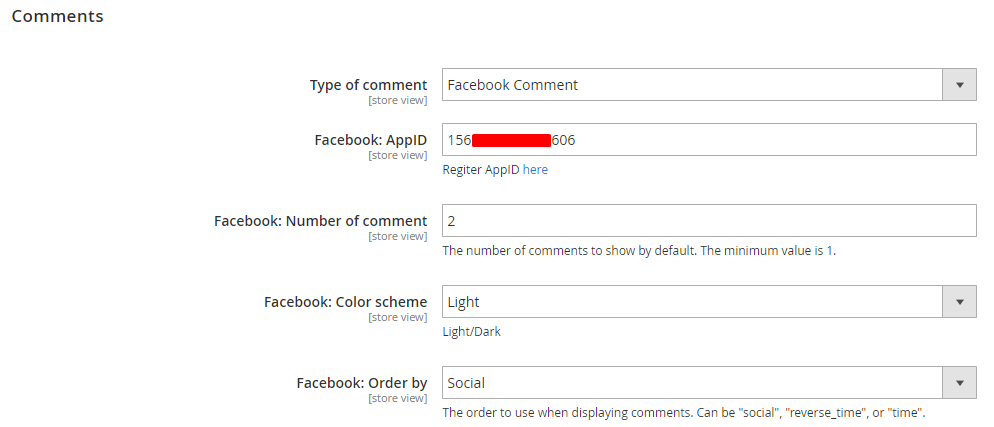The image size is (994, 427).
Task: Click the "Light/Dark" hint text
Action: click(471, 332)
